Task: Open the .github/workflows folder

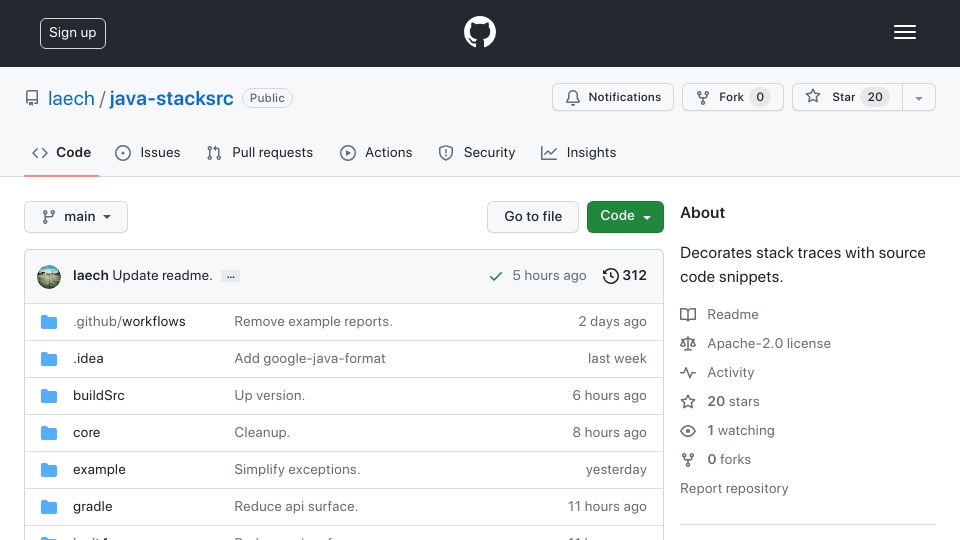Action: [x=129, y=322]
